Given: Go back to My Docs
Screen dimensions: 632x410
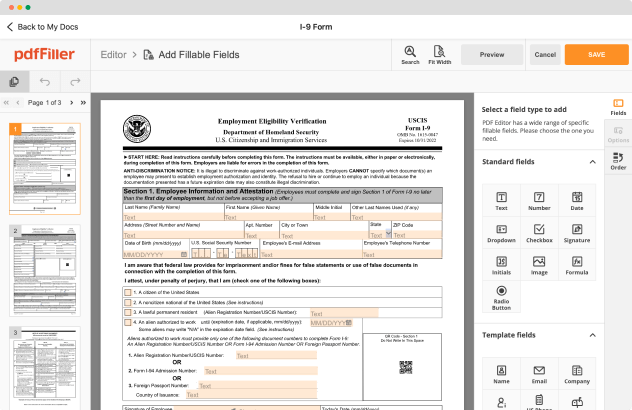Looking at the screenshot, I should click(x=42, y=27).
